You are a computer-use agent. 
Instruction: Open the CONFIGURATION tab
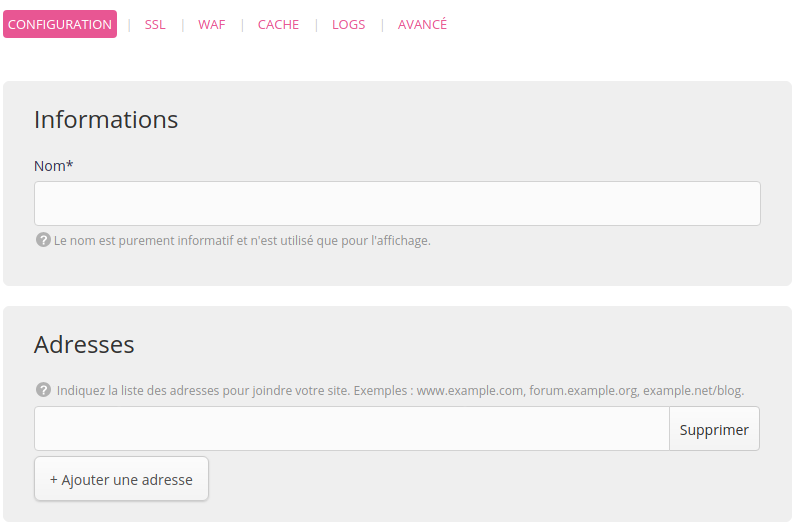tap(60, 24)
